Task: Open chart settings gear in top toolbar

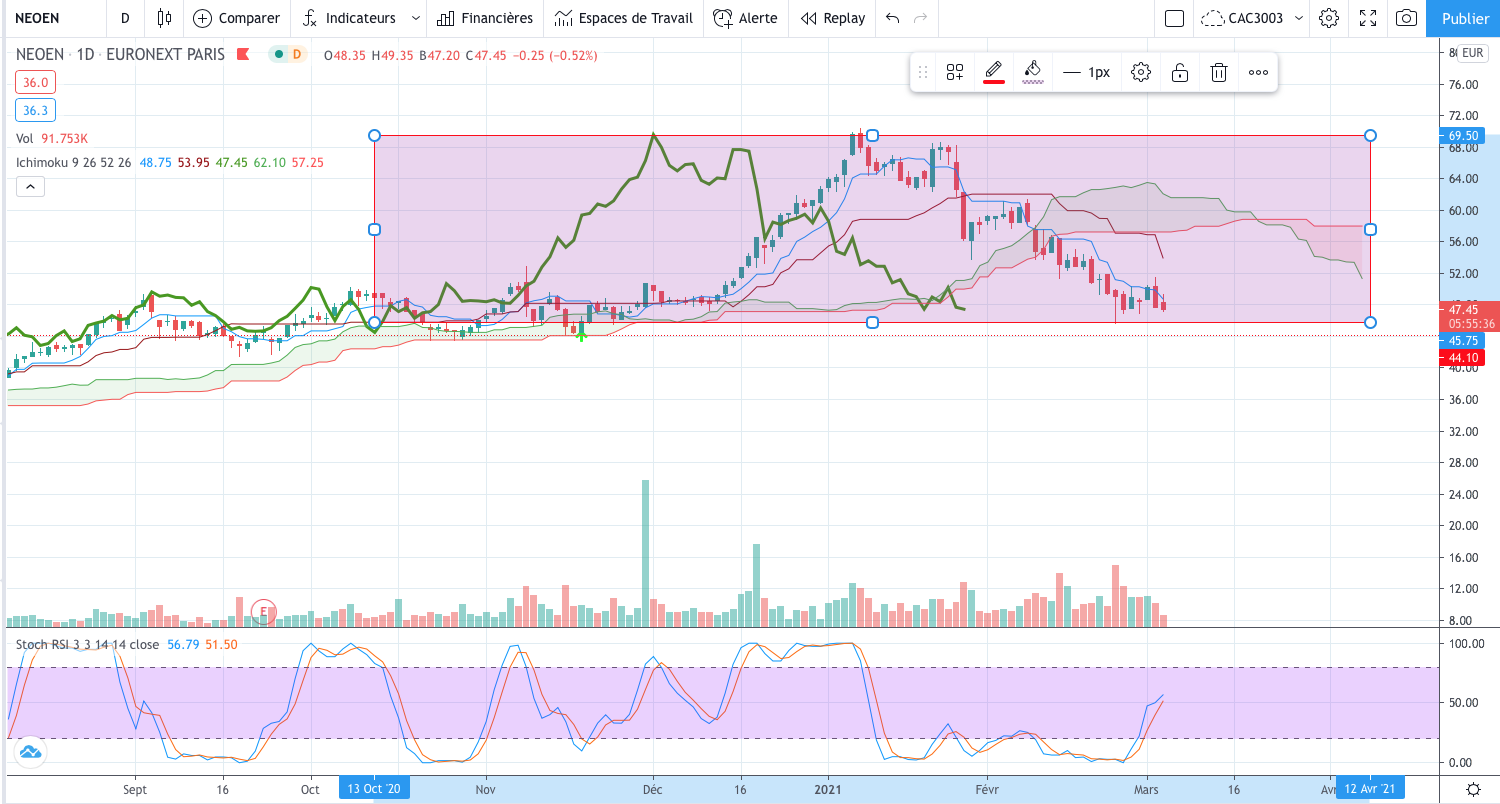Action: 1329,18
